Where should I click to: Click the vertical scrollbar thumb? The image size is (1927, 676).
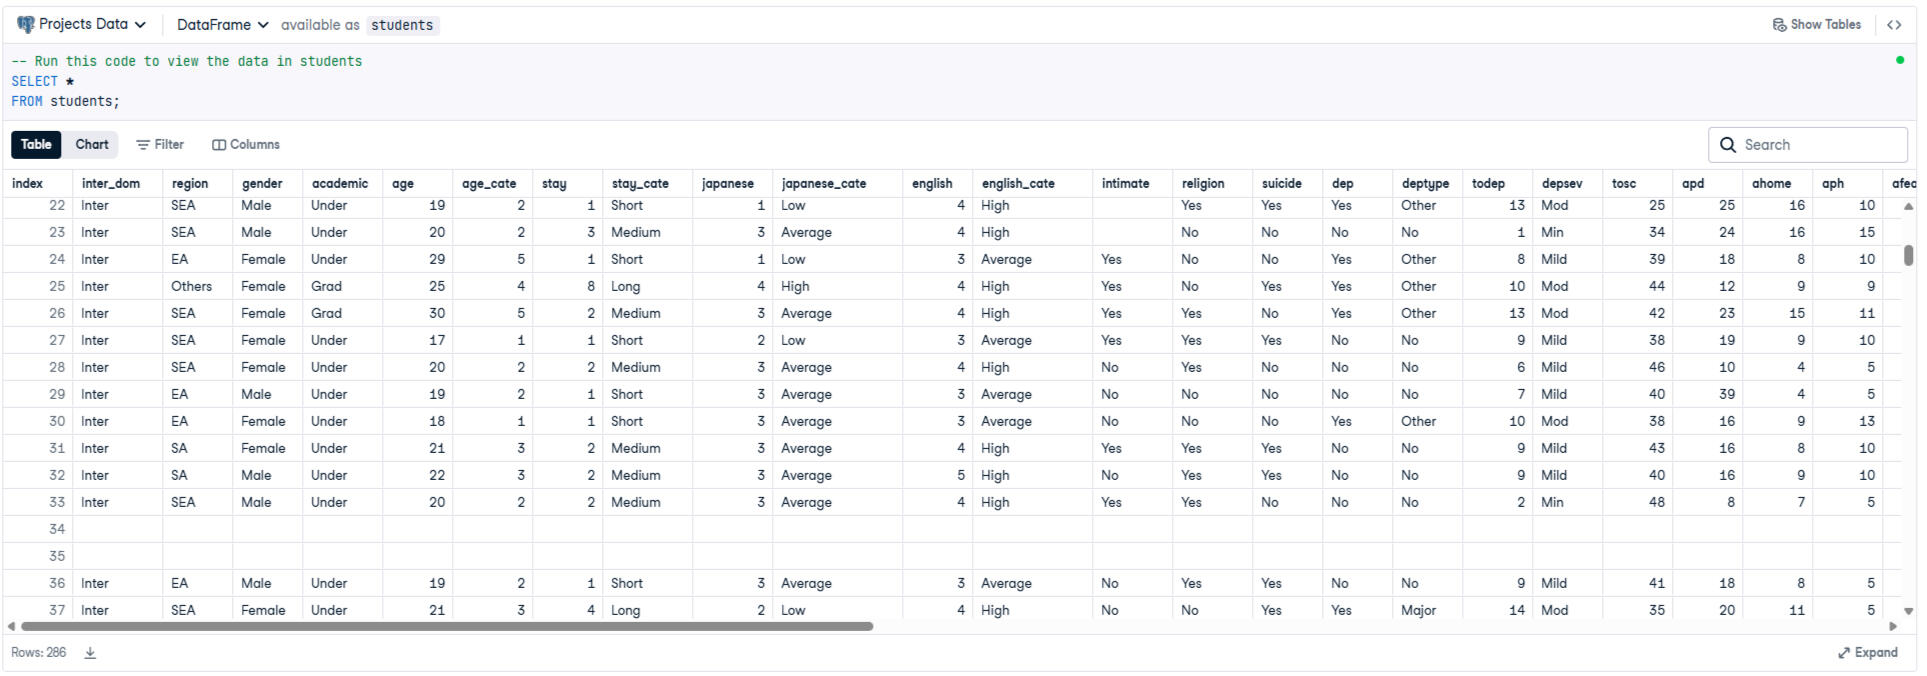[1908, 255]
